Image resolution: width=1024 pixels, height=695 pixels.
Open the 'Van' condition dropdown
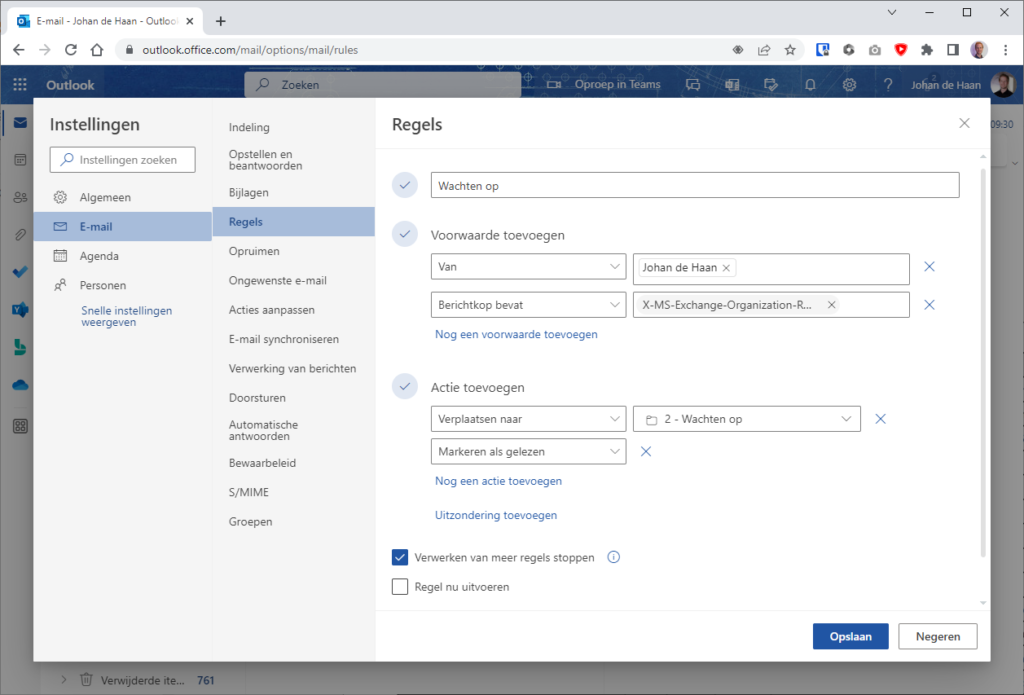pos(528,268)
